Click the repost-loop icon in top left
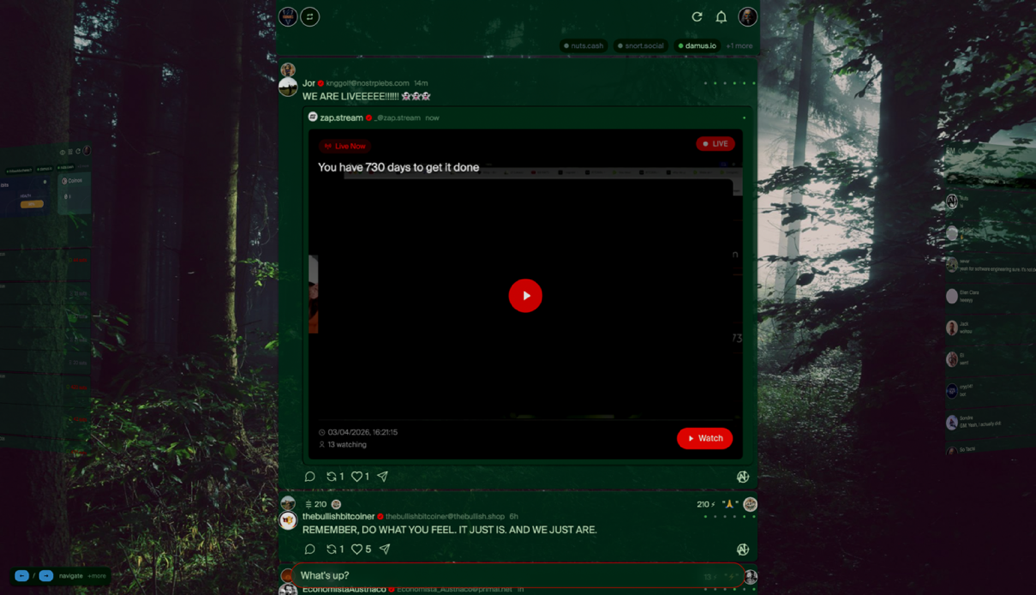 [x=310, y=17]
